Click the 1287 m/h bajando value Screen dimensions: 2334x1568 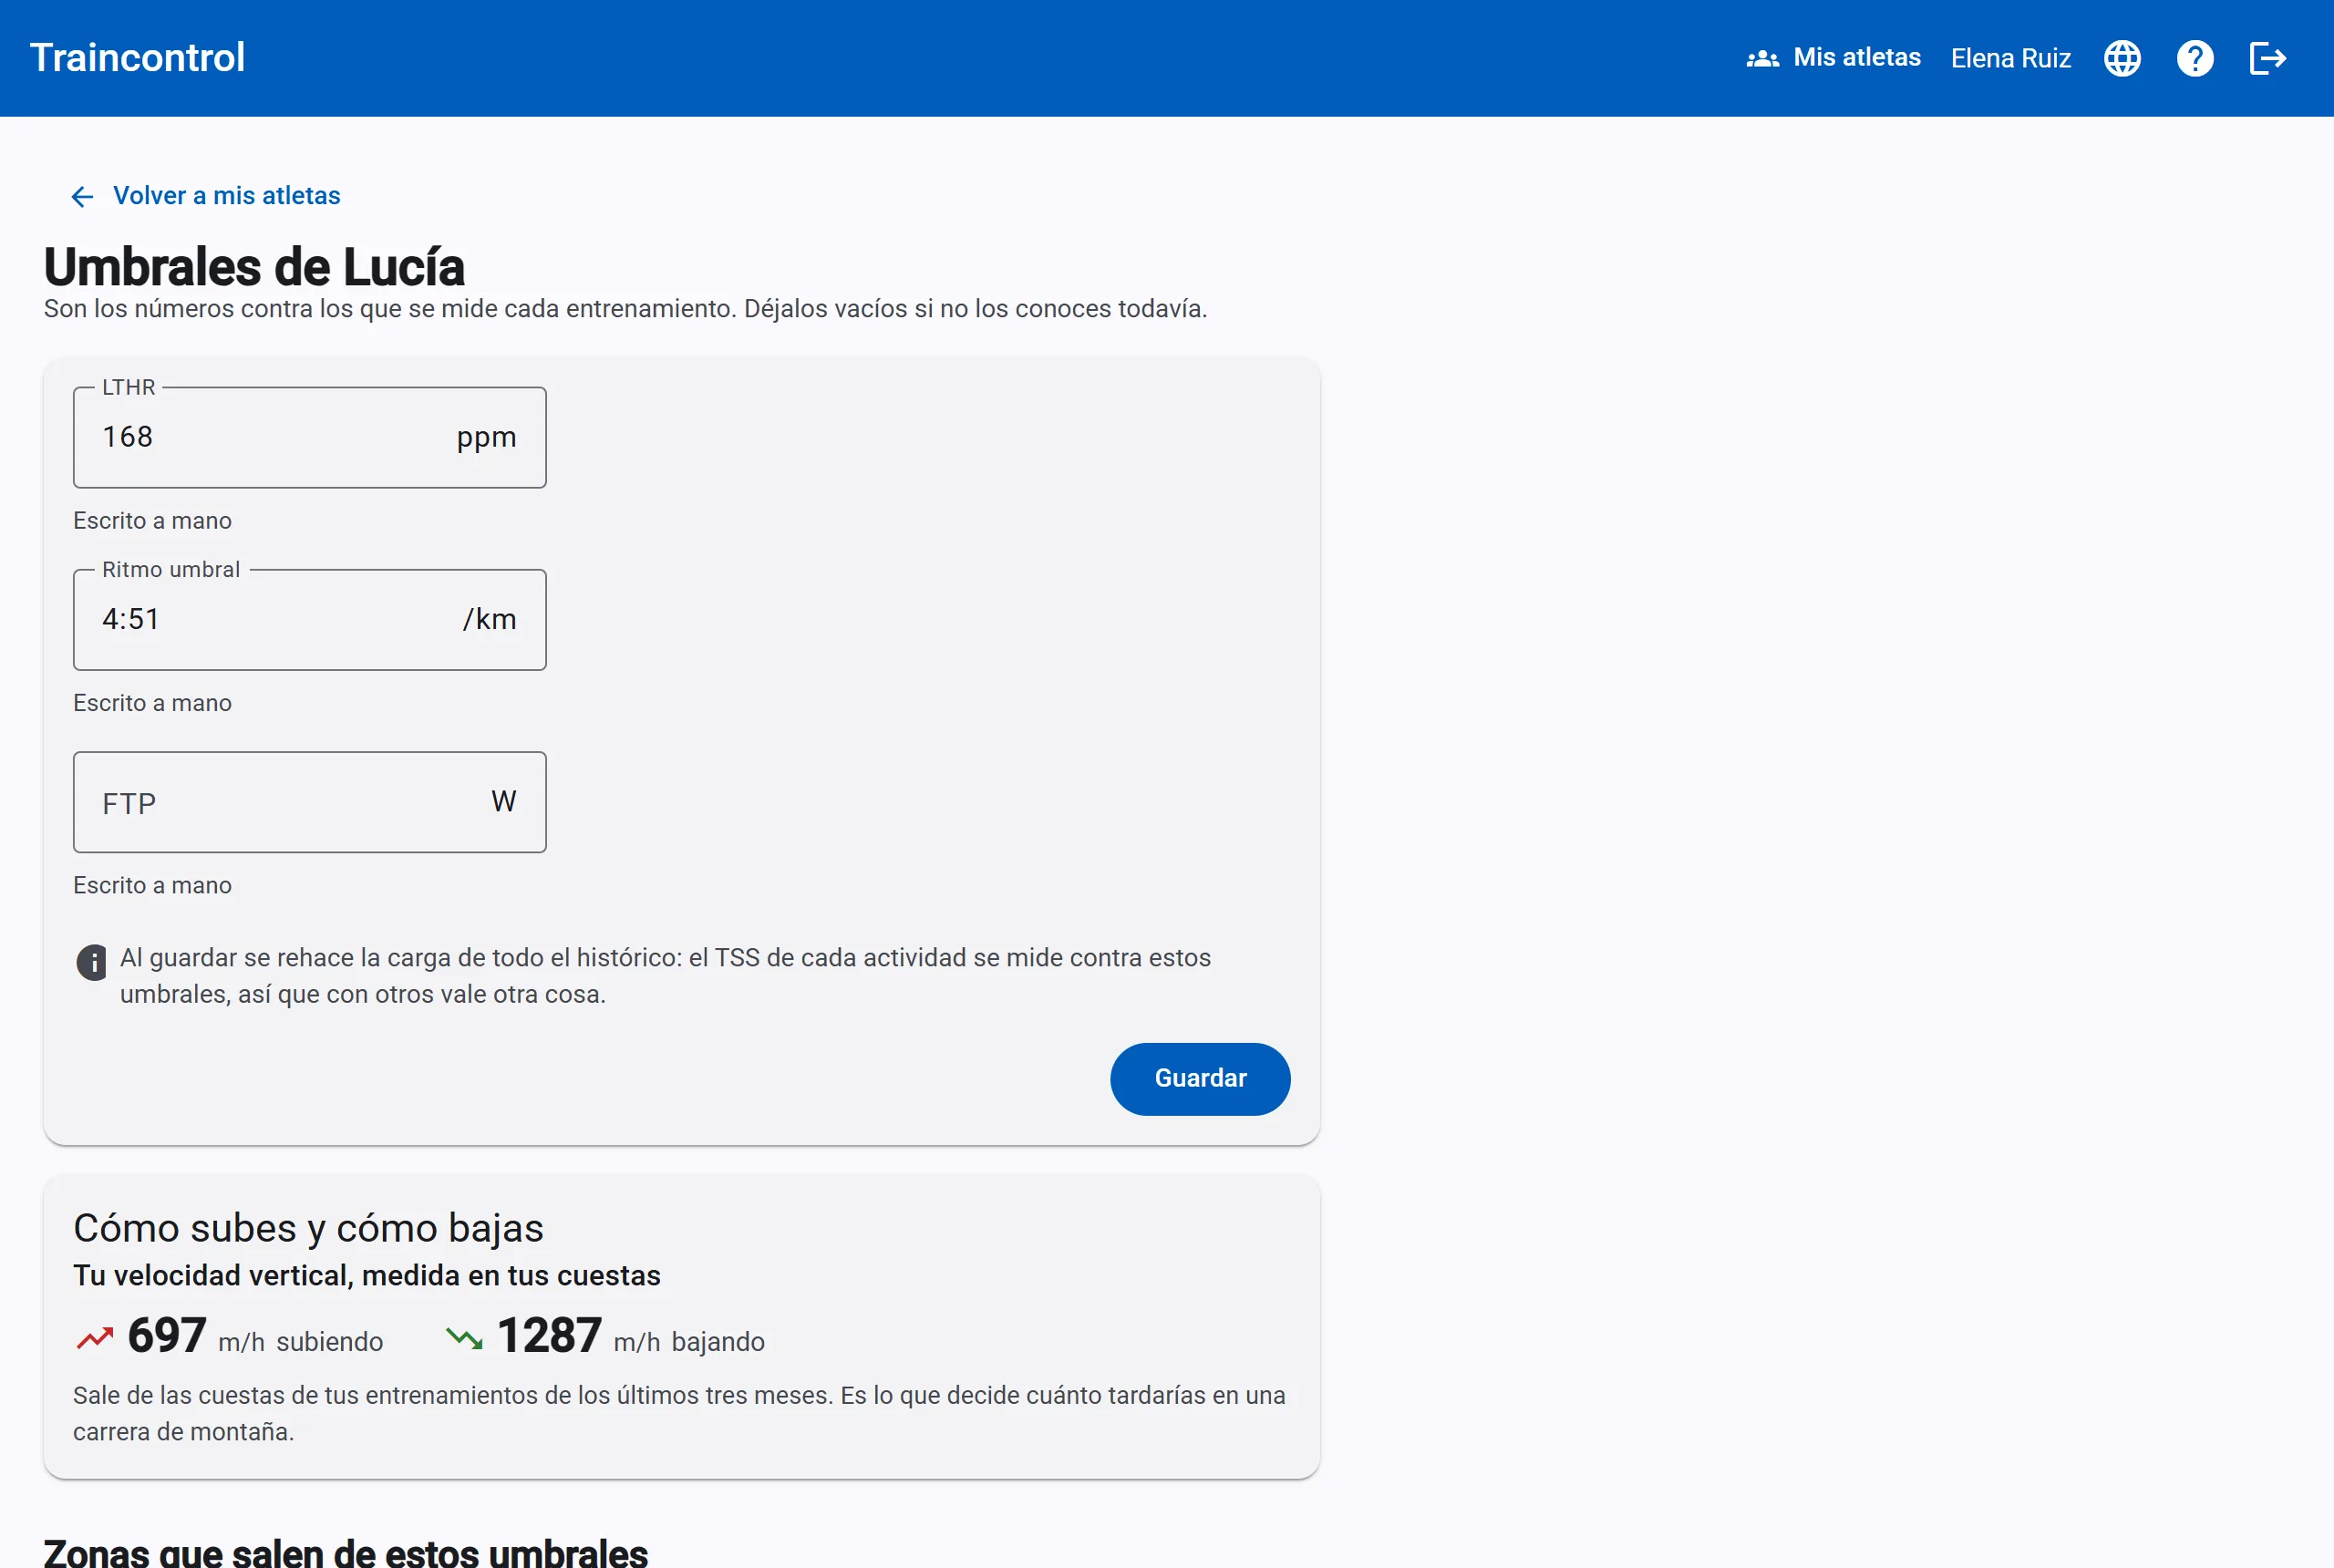(x=630, y=1336)
